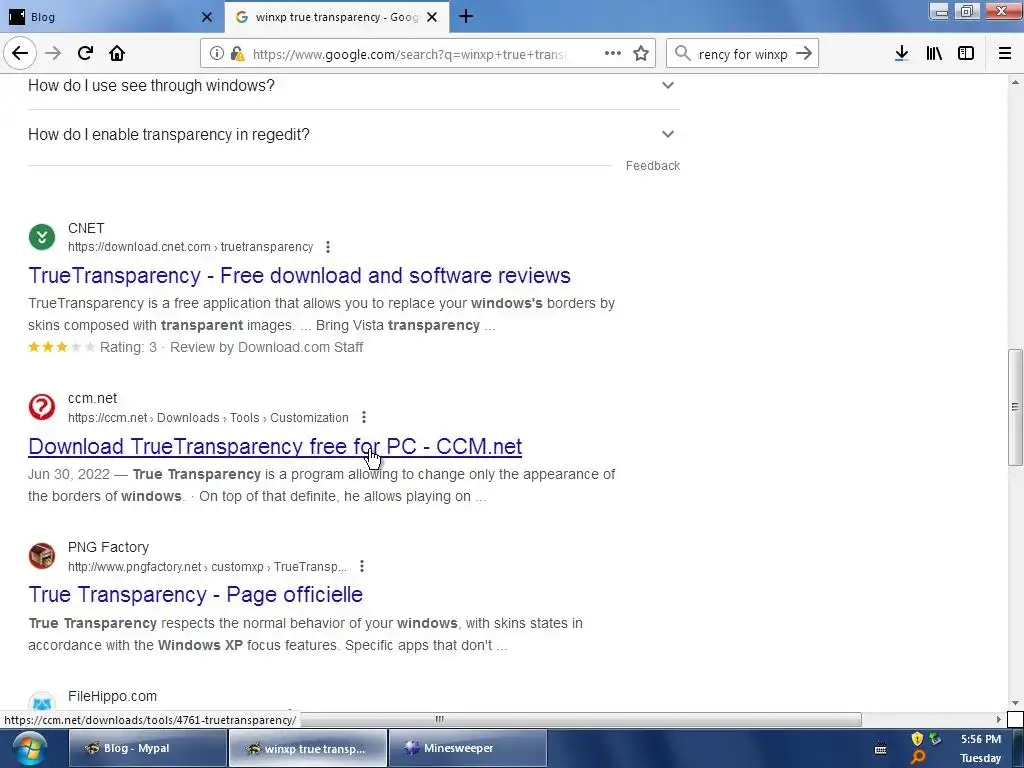Click the winxp true transp taskbar item
This screenshot has width=1024, height=768.
308,748
